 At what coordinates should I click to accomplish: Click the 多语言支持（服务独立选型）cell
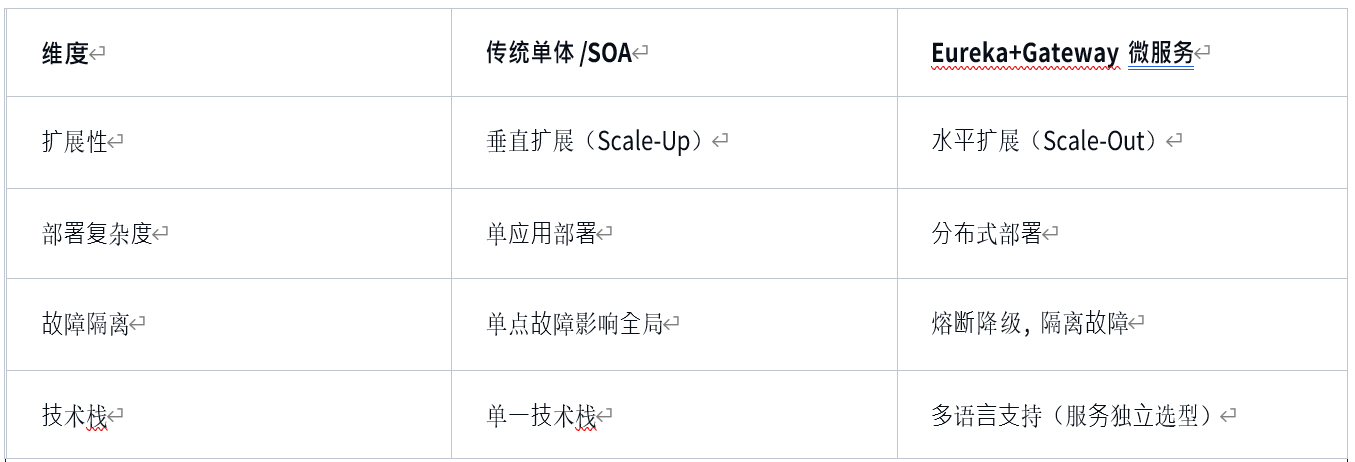point(1122,415)
